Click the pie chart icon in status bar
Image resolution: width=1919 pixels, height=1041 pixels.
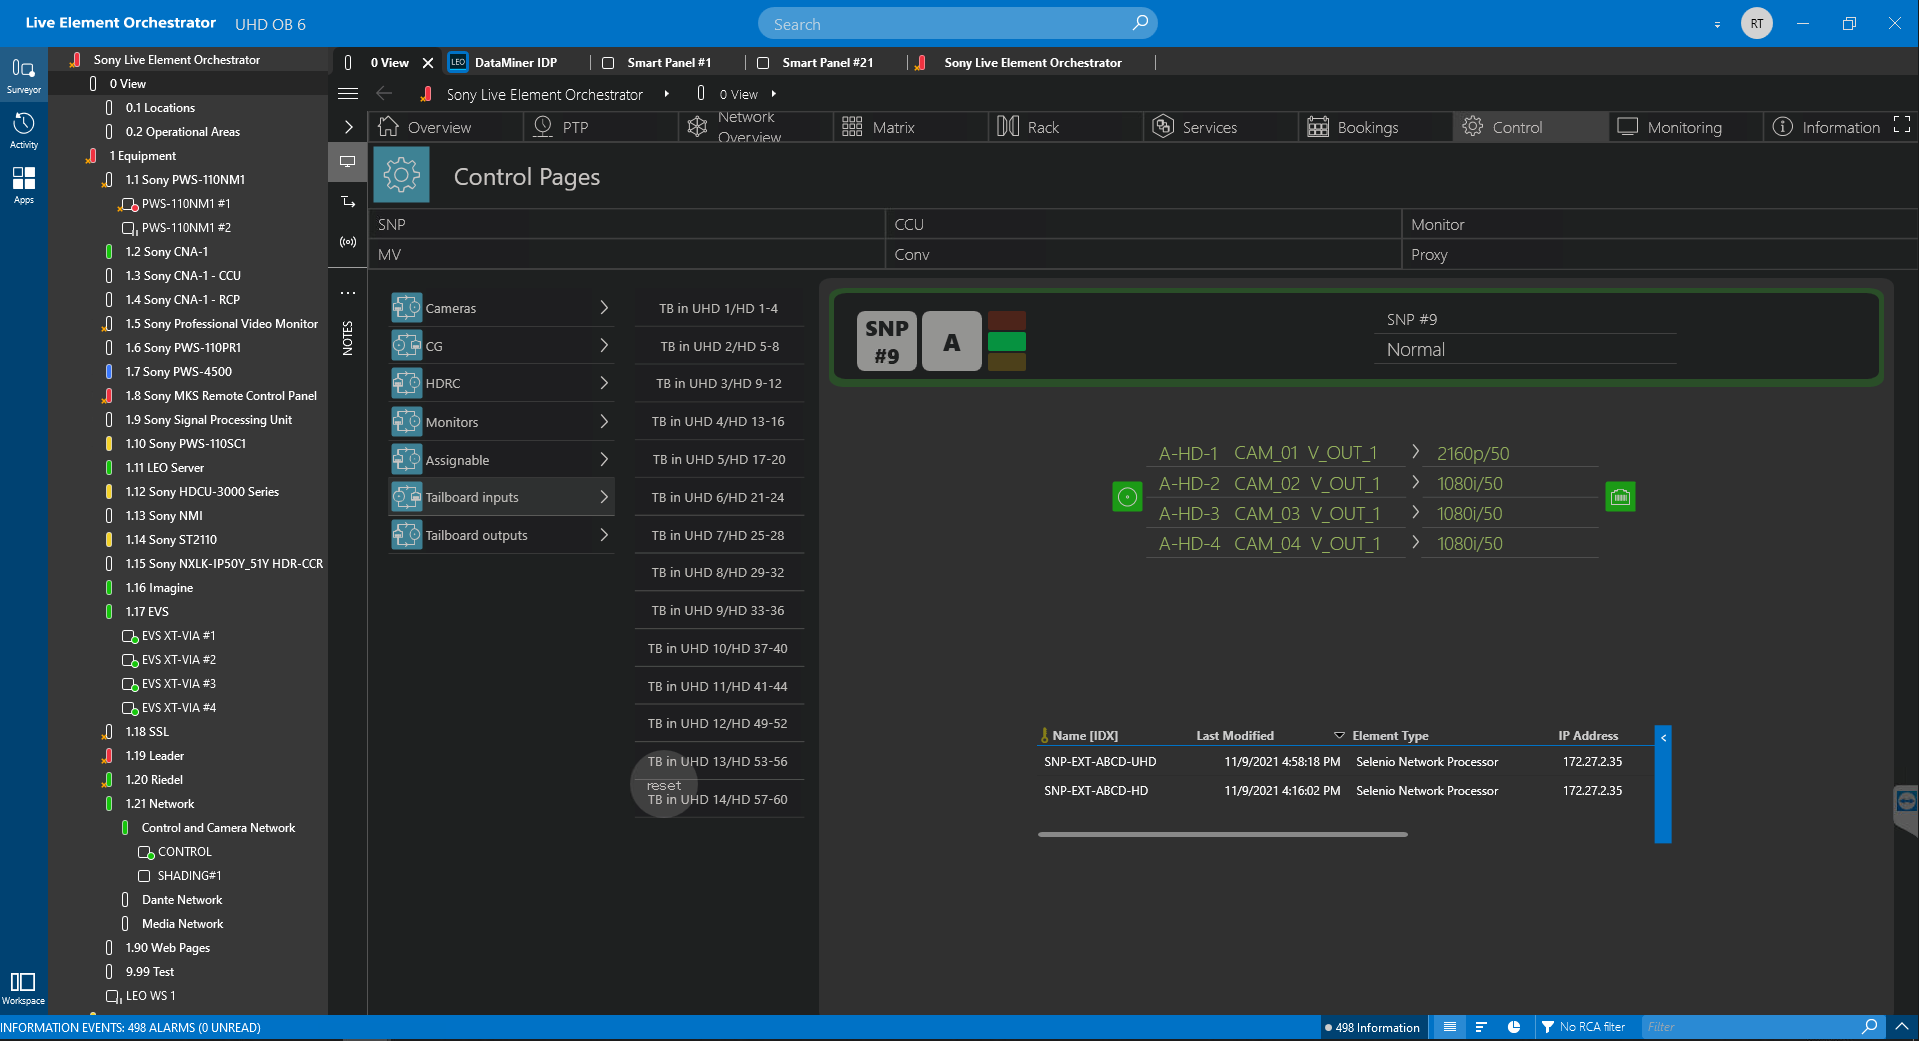click(x=1514, y=1027)
